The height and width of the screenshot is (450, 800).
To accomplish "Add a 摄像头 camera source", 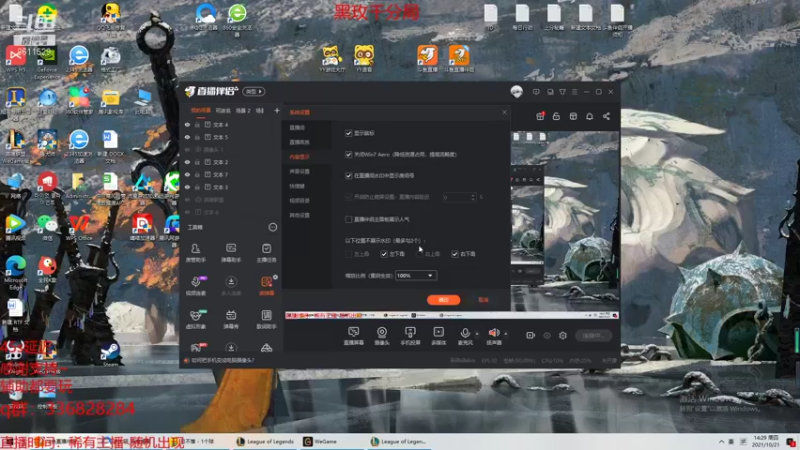I will click(x=382, y=336).
